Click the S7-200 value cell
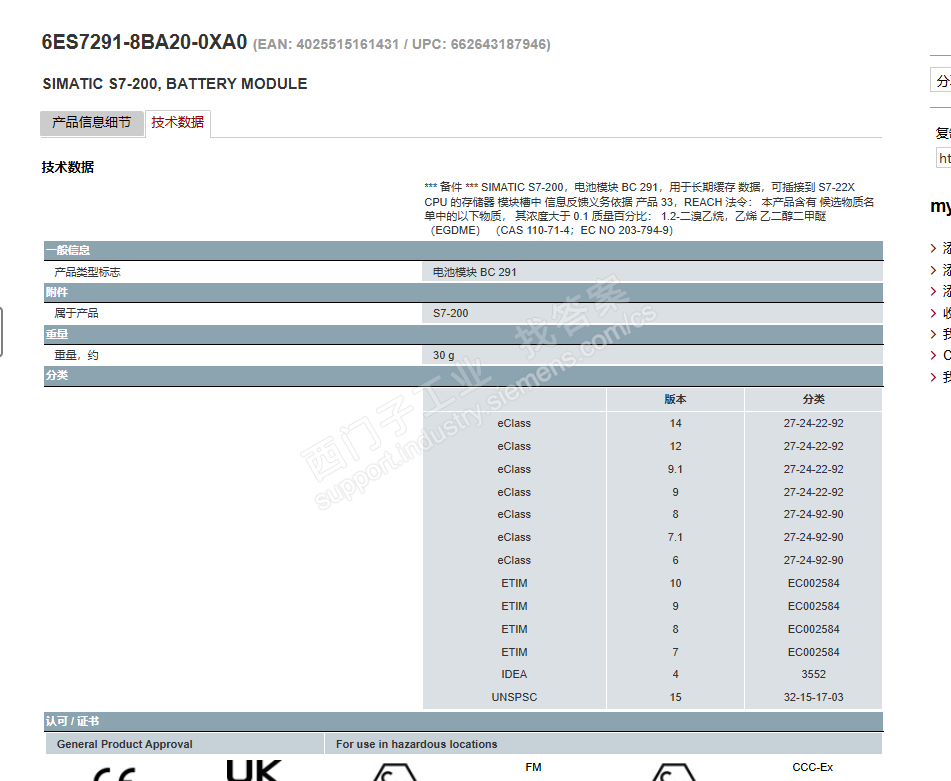 pyautogui.click(x=652, y=313)
